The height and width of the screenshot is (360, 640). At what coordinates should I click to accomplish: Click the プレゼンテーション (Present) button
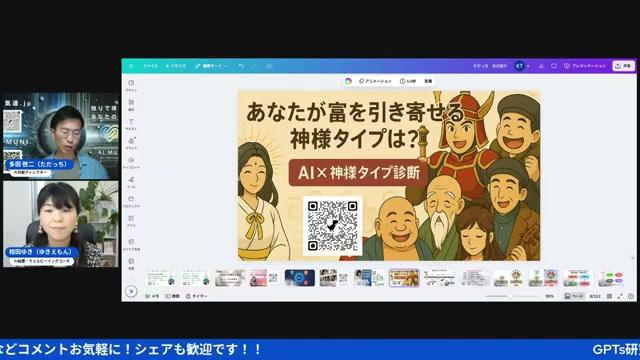(x=585, y=66)
